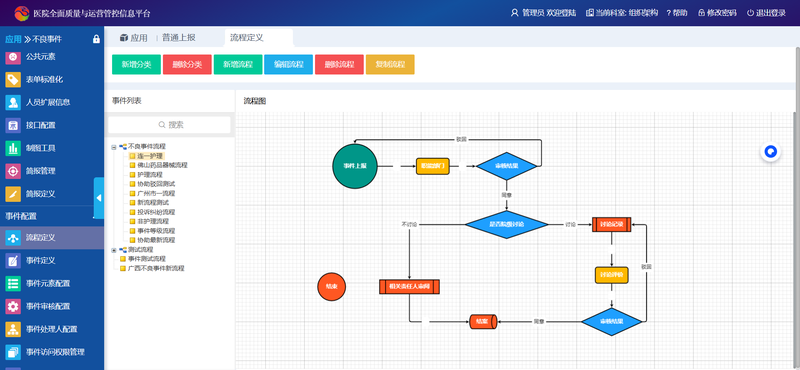Click the 修改密码 lock icon
The height and width of the screenshot is (370, 800).
[702, 13]
